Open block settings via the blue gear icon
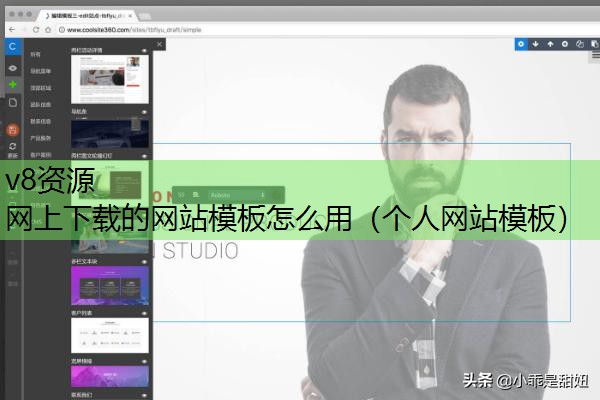Screen dimensions: 600x400 (x=521, y=44)
